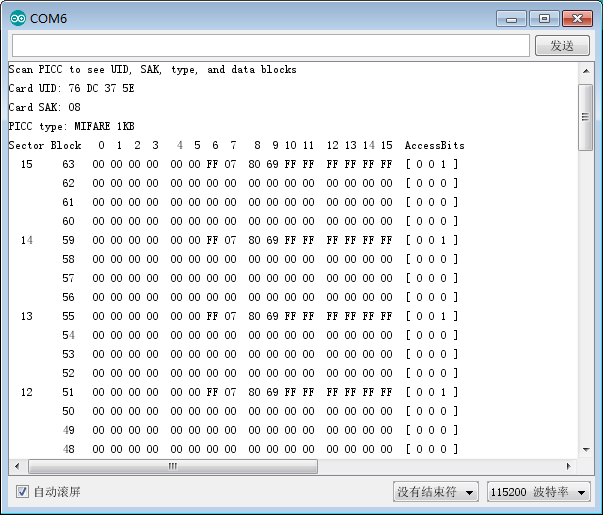Minimize the COM6 window
The width and height of the screenshot is (603, 515).
[511, 18]
